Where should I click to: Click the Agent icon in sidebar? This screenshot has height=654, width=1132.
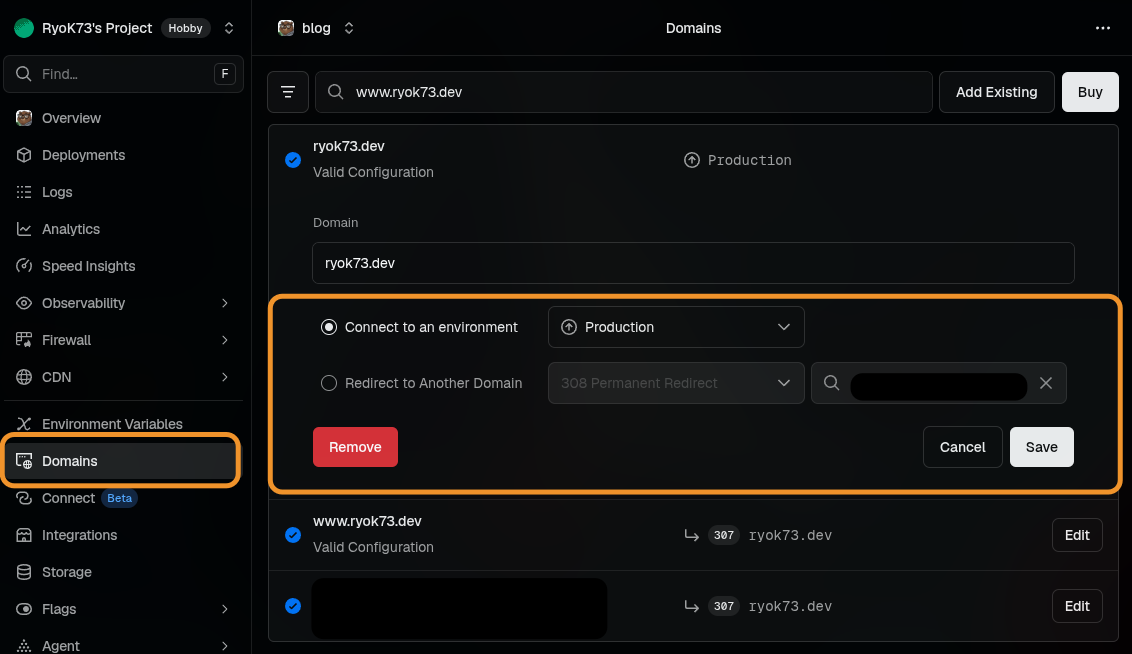pyautogui.click(x=24, y=645)
